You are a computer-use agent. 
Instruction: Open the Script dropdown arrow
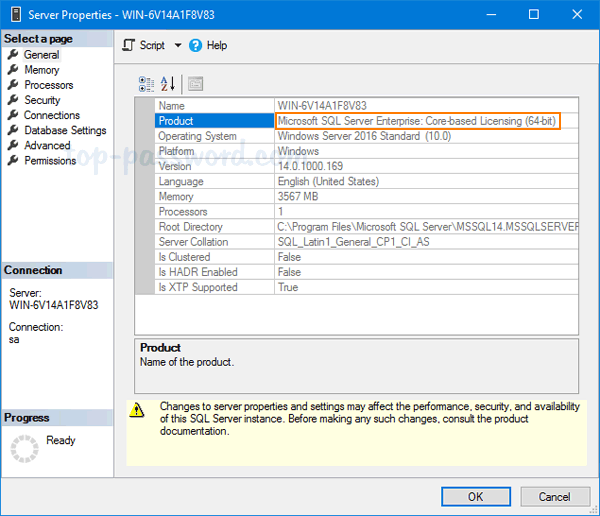[178, 46]
